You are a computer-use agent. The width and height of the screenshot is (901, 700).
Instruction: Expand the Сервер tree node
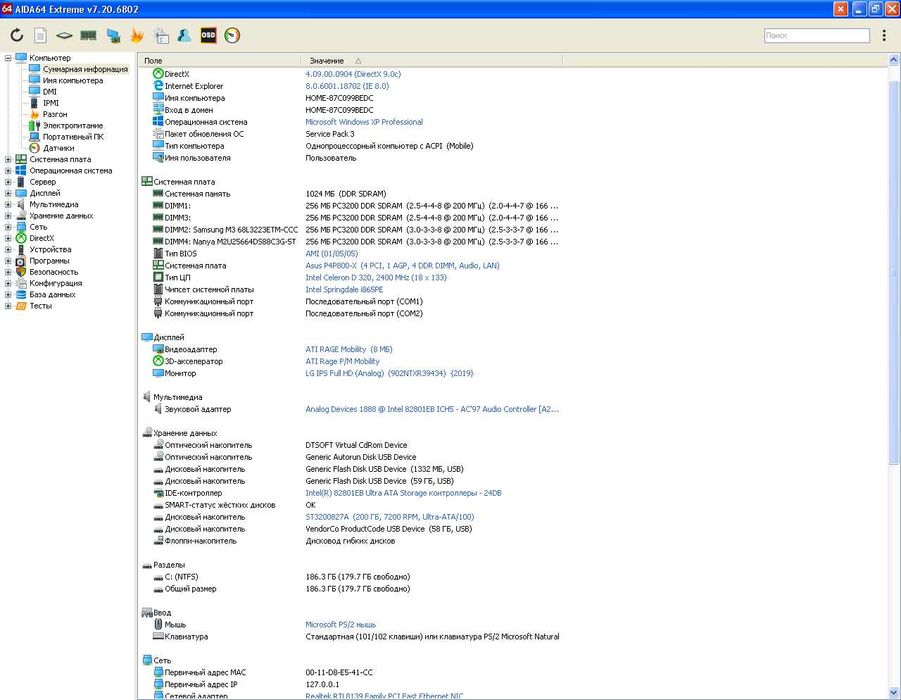(8, 182)
